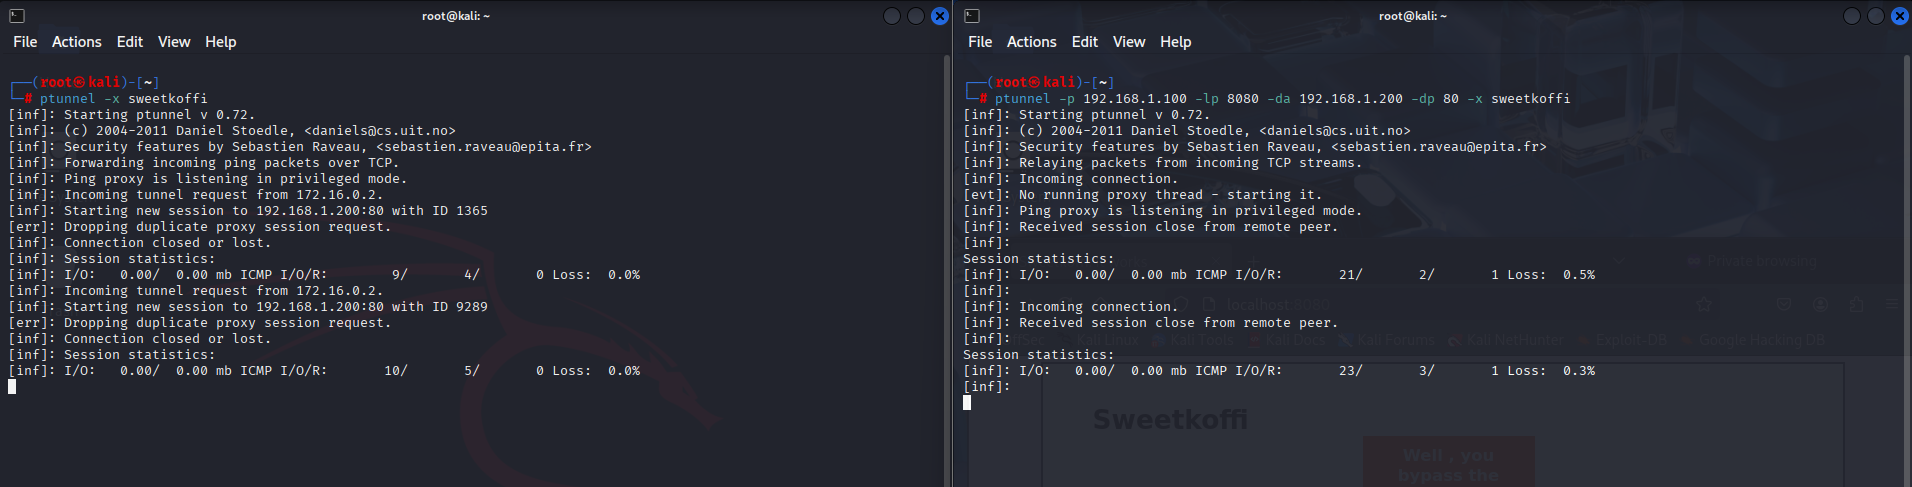Click 'Ping proxy is listening' line in right terminal

(x=1163, y=211)
